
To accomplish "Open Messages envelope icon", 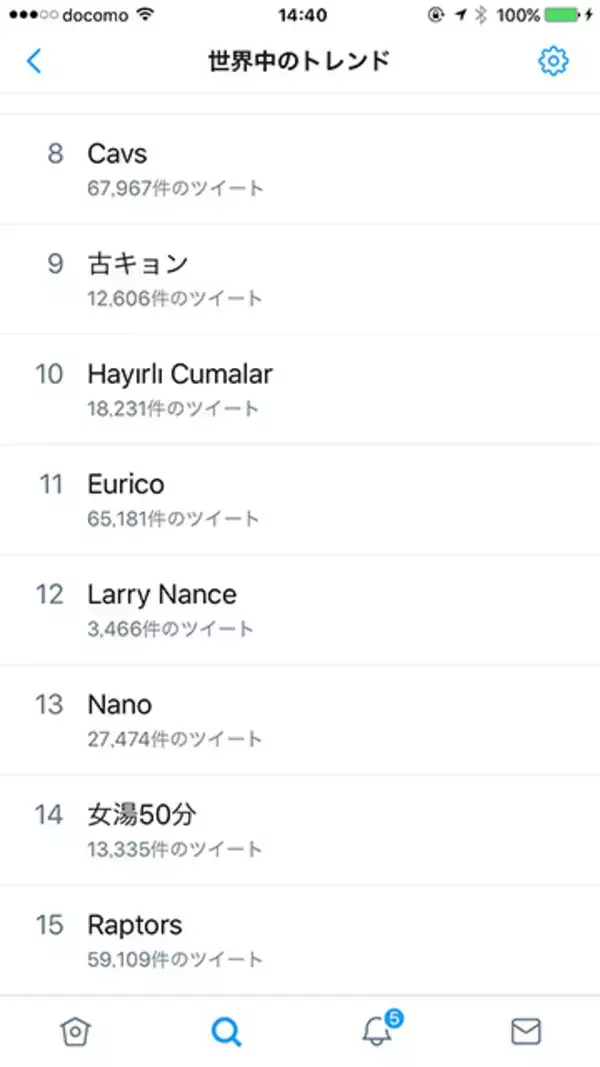I will tap(526, 1031).
